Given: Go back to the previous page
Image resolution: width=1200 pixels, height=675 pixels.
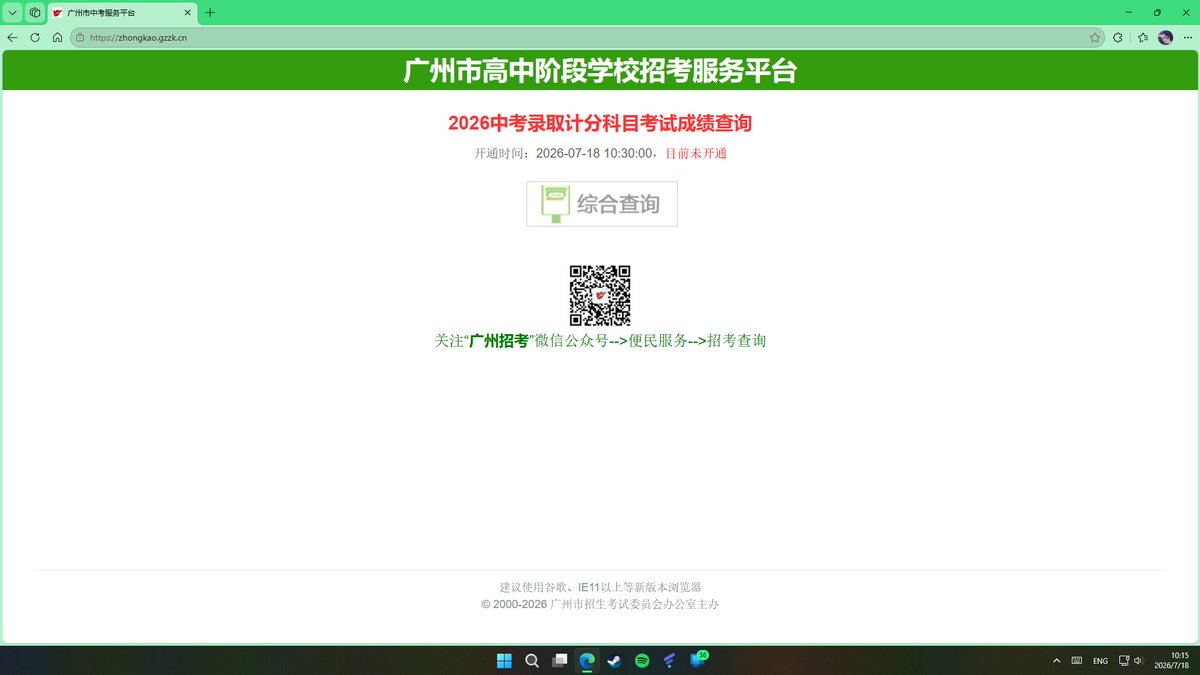Looking at the screenshot, I should pos(12,37).
